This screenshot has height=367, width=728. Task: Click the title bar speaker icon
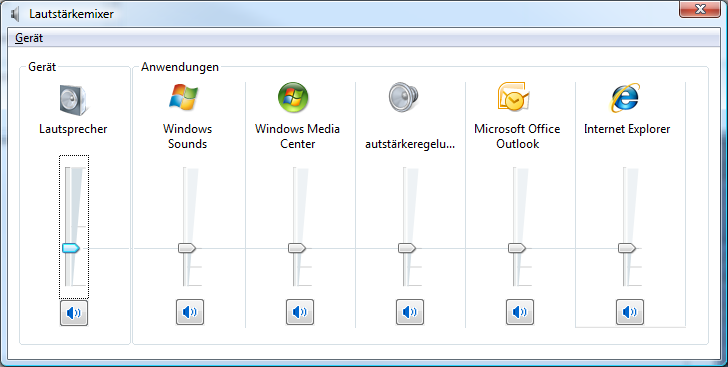pos(15,14)
